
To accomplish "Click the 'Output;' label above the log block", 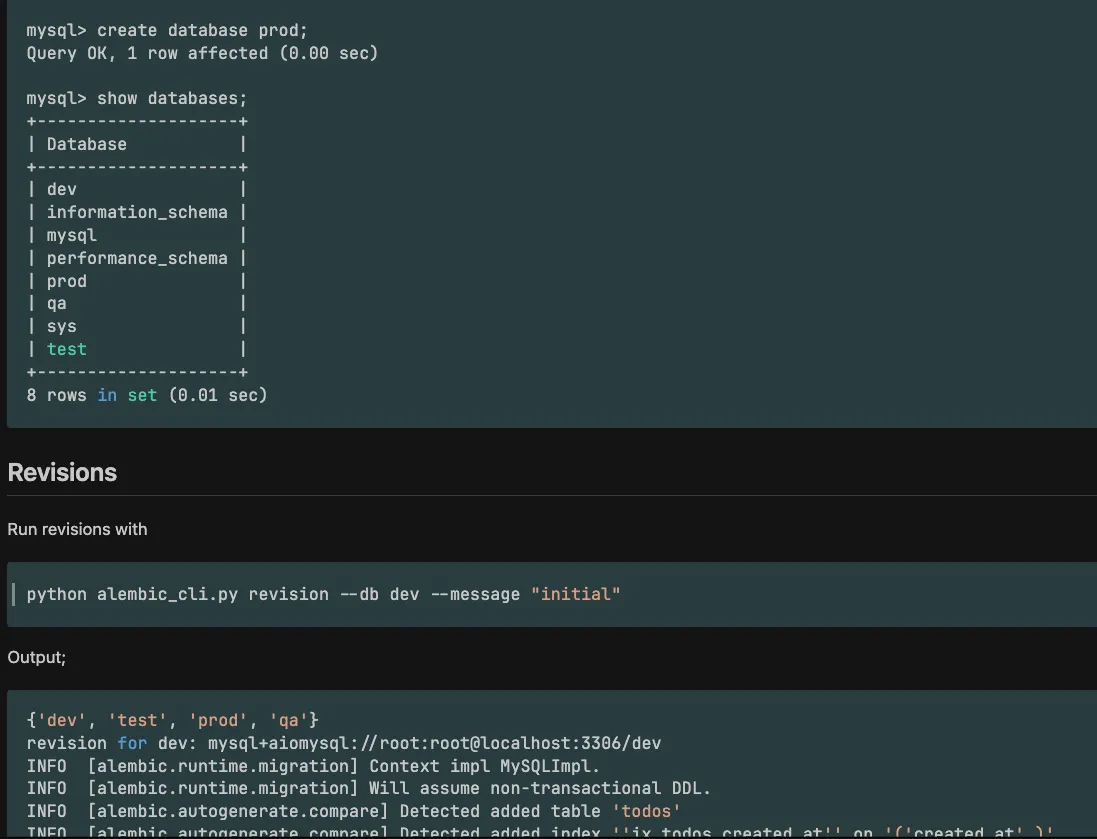I will click(x=37, y=657).
